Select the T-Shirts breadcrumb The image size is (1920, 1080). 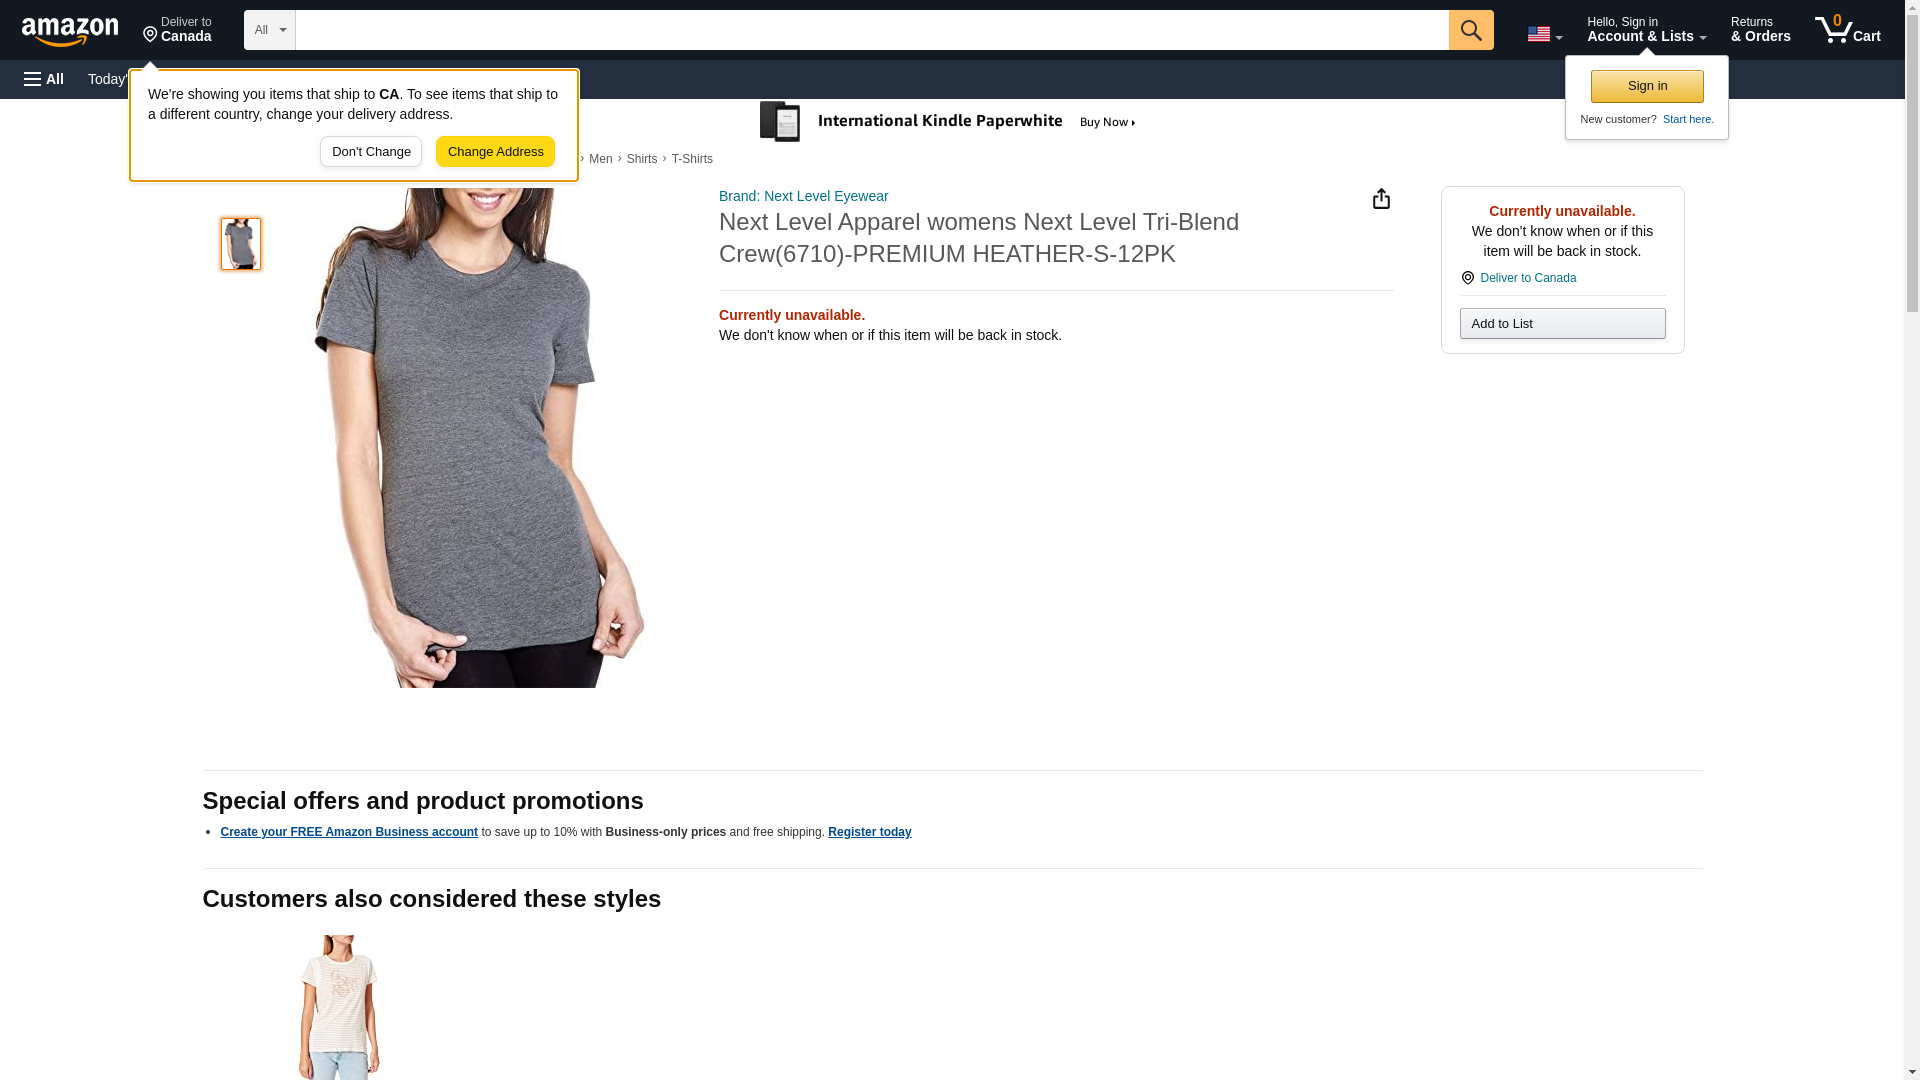click(x=692, y=159)
